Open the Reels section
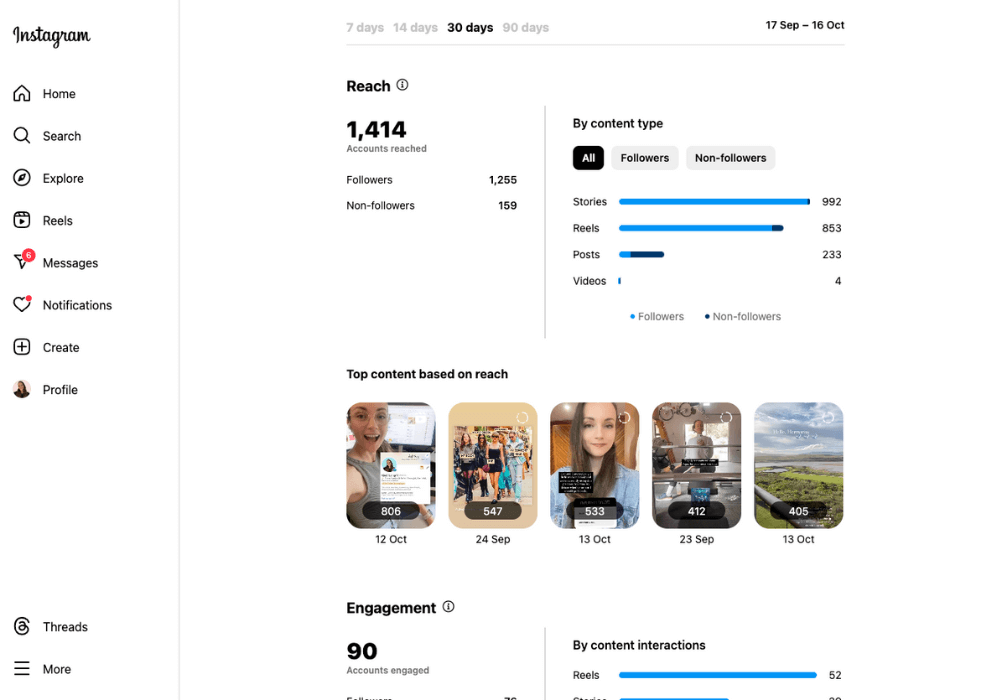The width and height of the screenshot is (1000, 700). [x=59, y=220]
